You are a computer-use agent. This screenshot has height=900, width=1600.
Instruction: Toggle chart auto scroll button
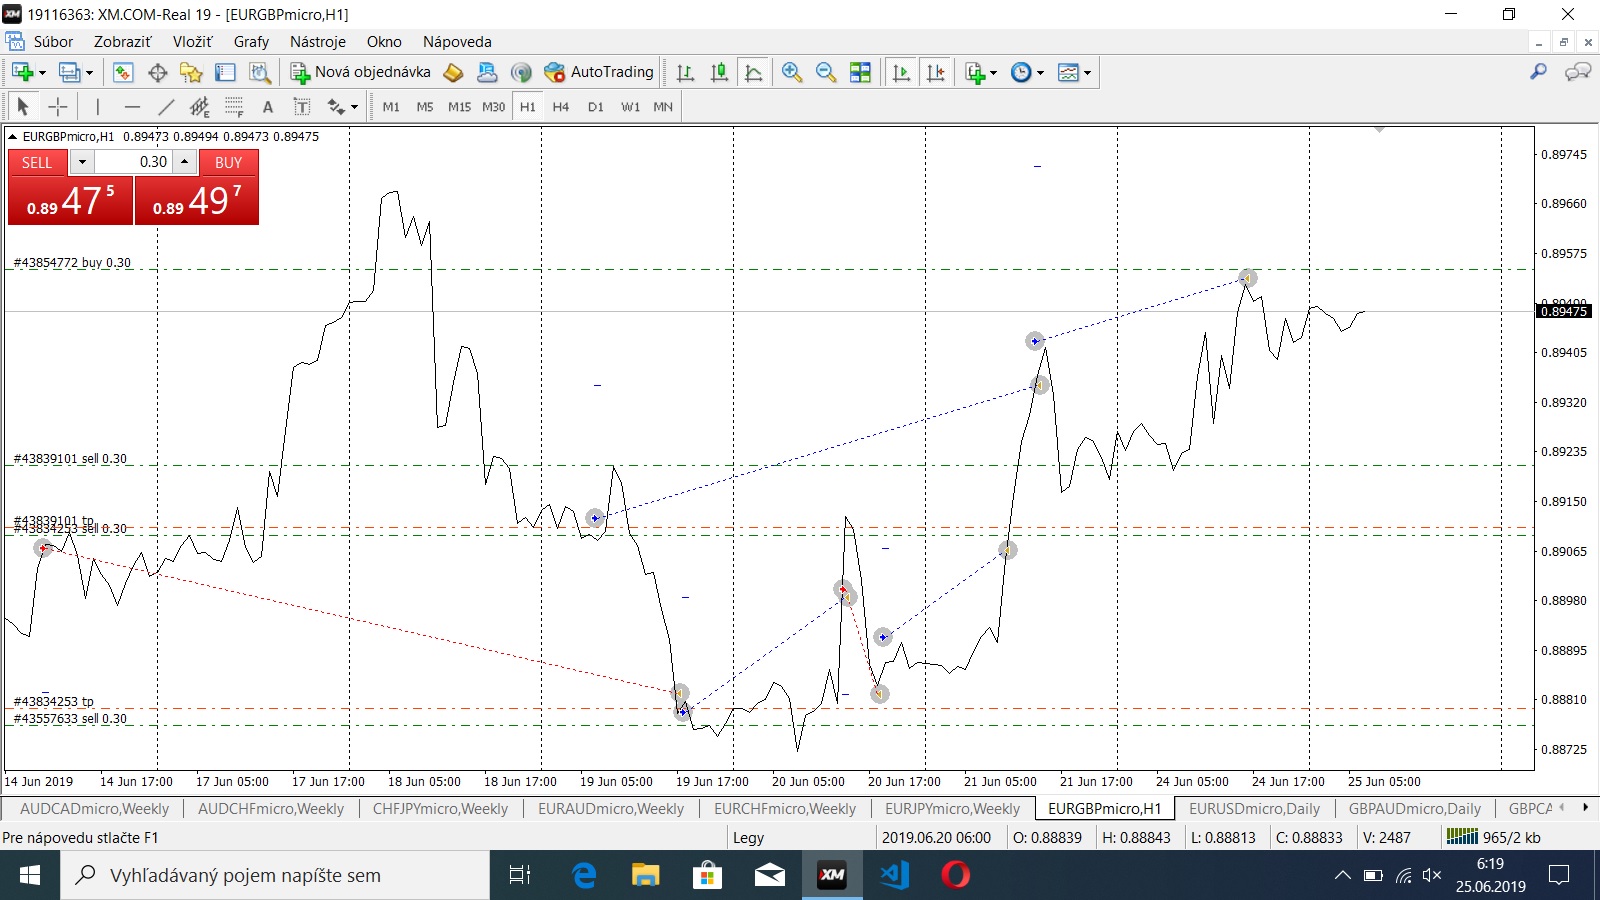(x=901, y=72)
